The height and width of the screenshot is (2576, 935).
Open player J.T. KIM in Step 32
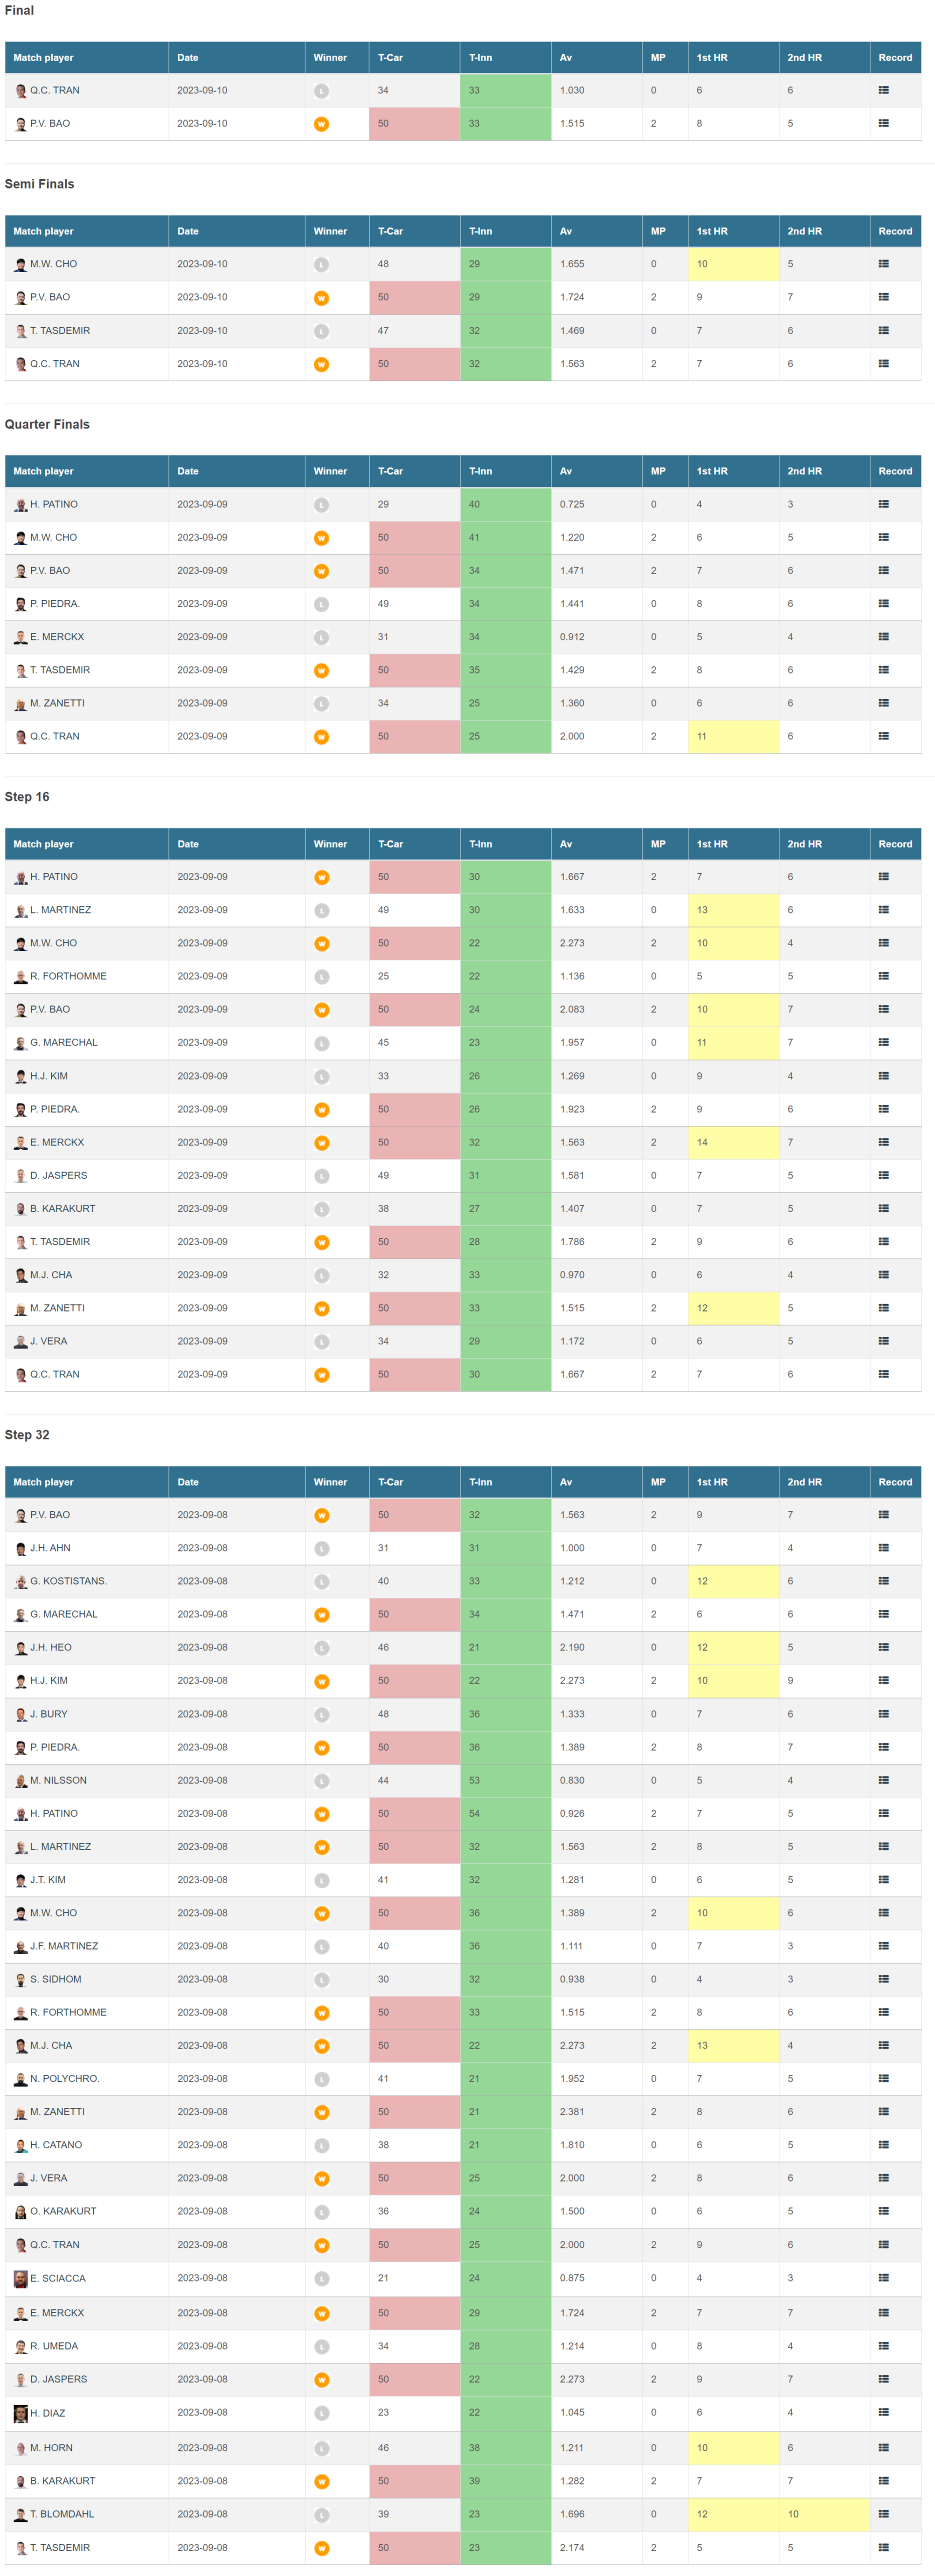coord(48,1880)
